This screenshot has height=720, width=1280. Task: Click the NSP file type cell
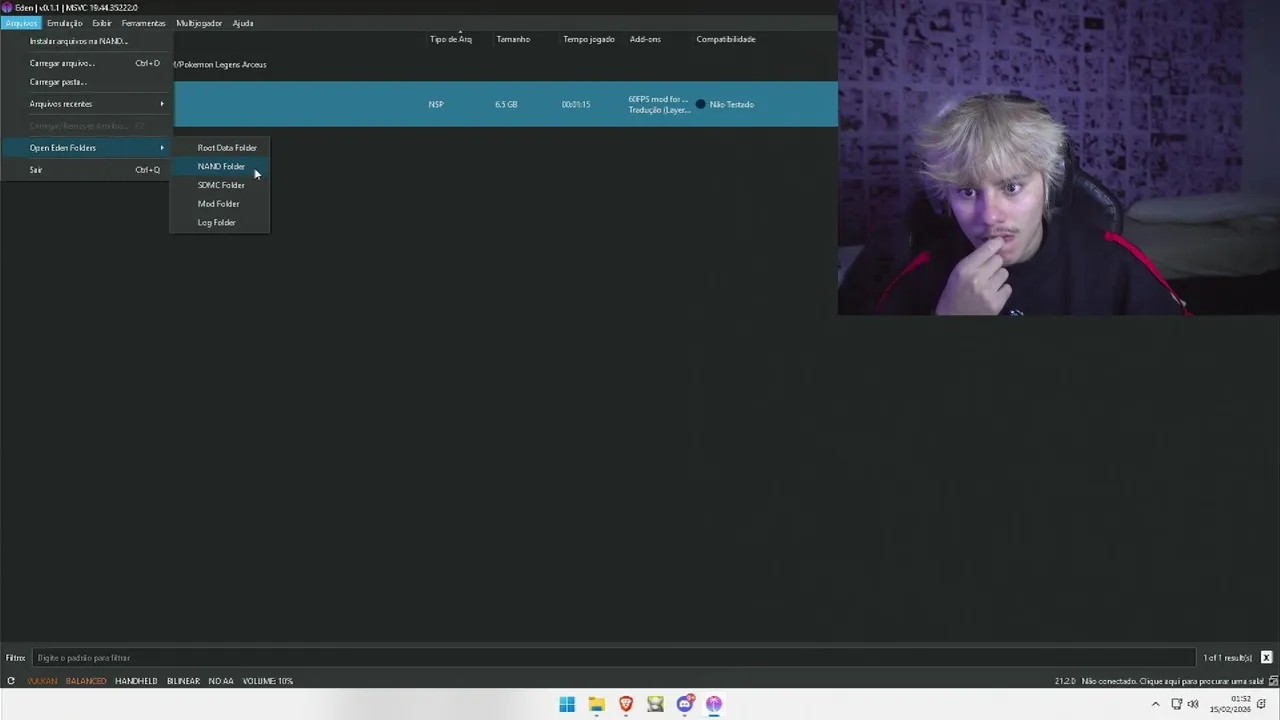click(x=436, y=104)
